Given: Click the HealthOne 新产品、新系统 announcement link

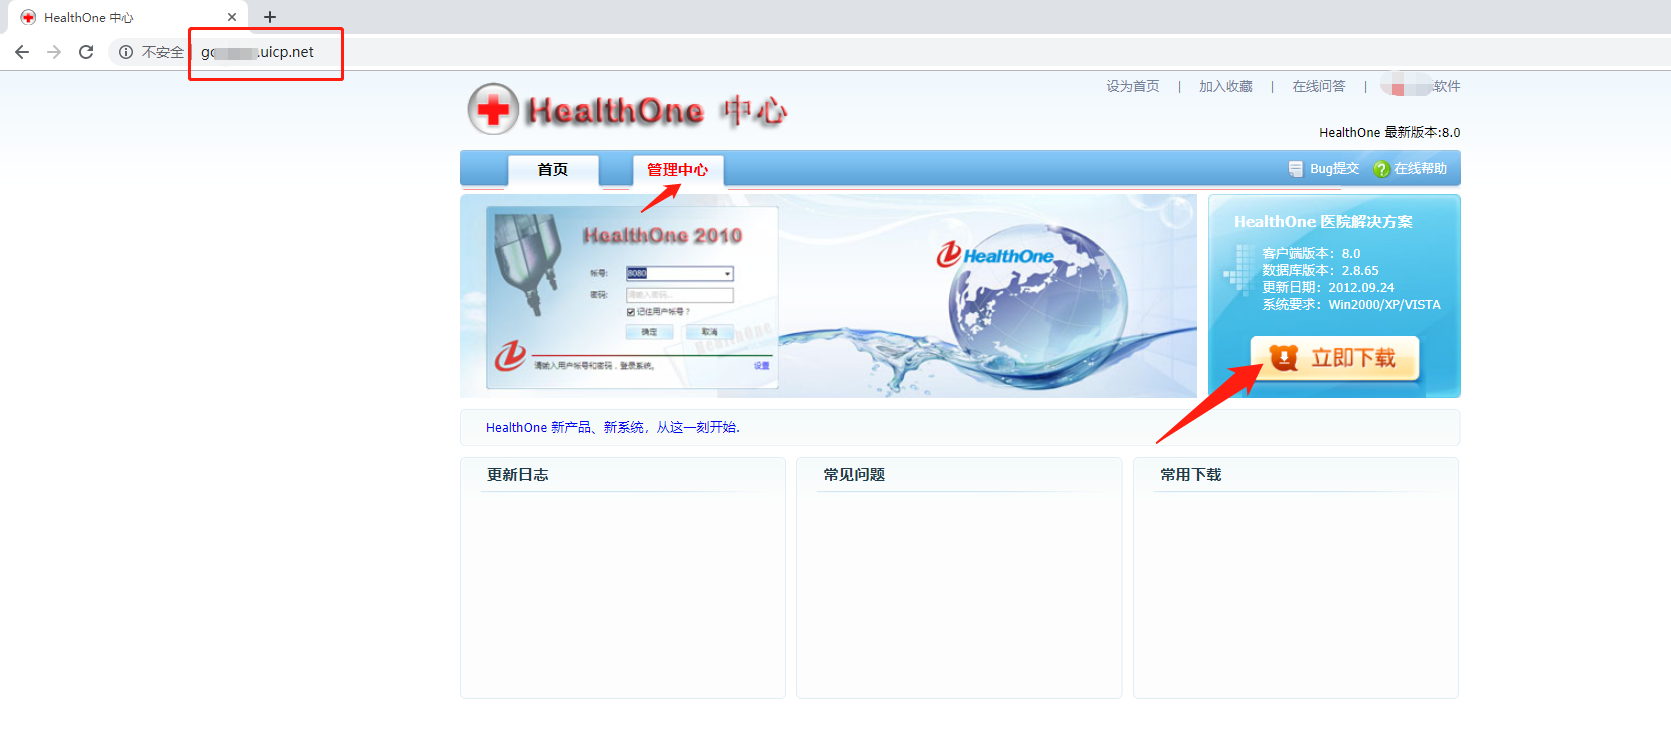Looking at the screenshot, I should 613,427.
